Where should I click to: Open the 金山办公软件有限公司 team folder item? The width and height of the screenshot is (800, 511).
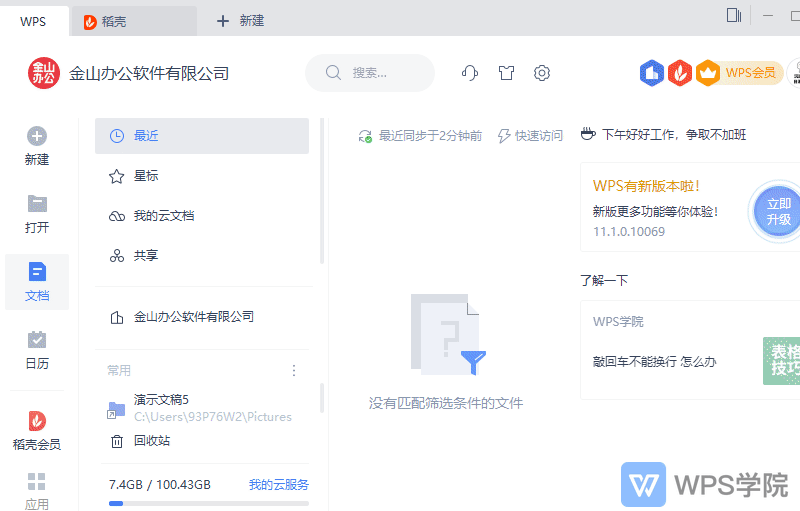tap(202, 317)
